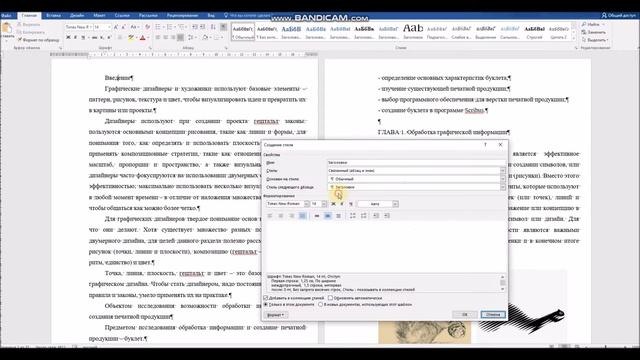Increase font size with the ribbon grow icon
The image size is (640, 360).
coord(116,27)
